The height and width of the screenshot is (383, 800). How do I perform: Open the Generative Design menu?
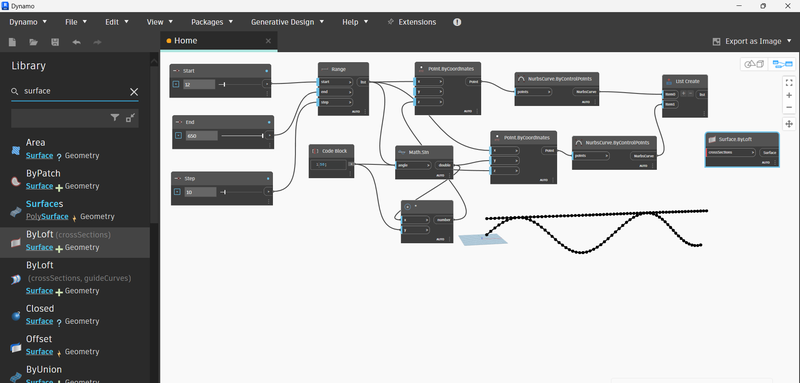coord(287,22)
